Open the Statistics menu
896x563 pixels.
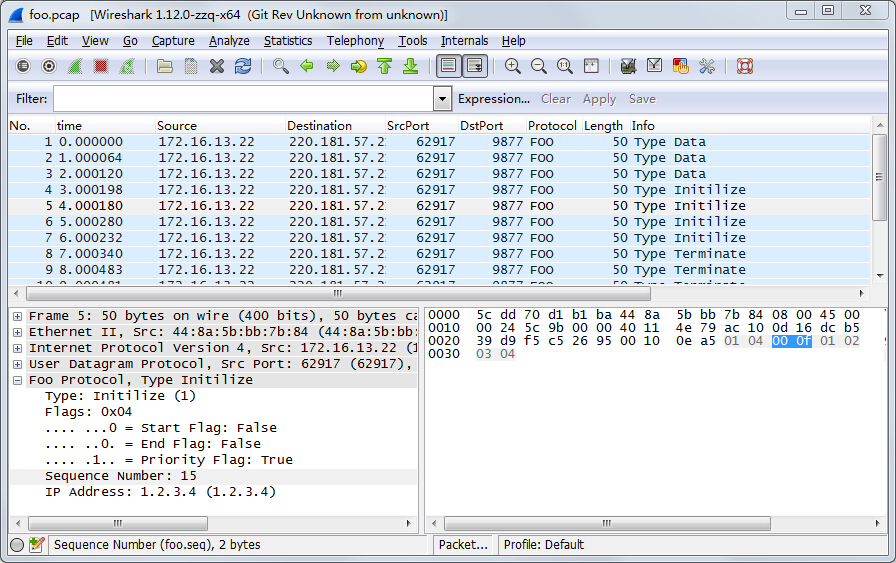pos(288,41)
